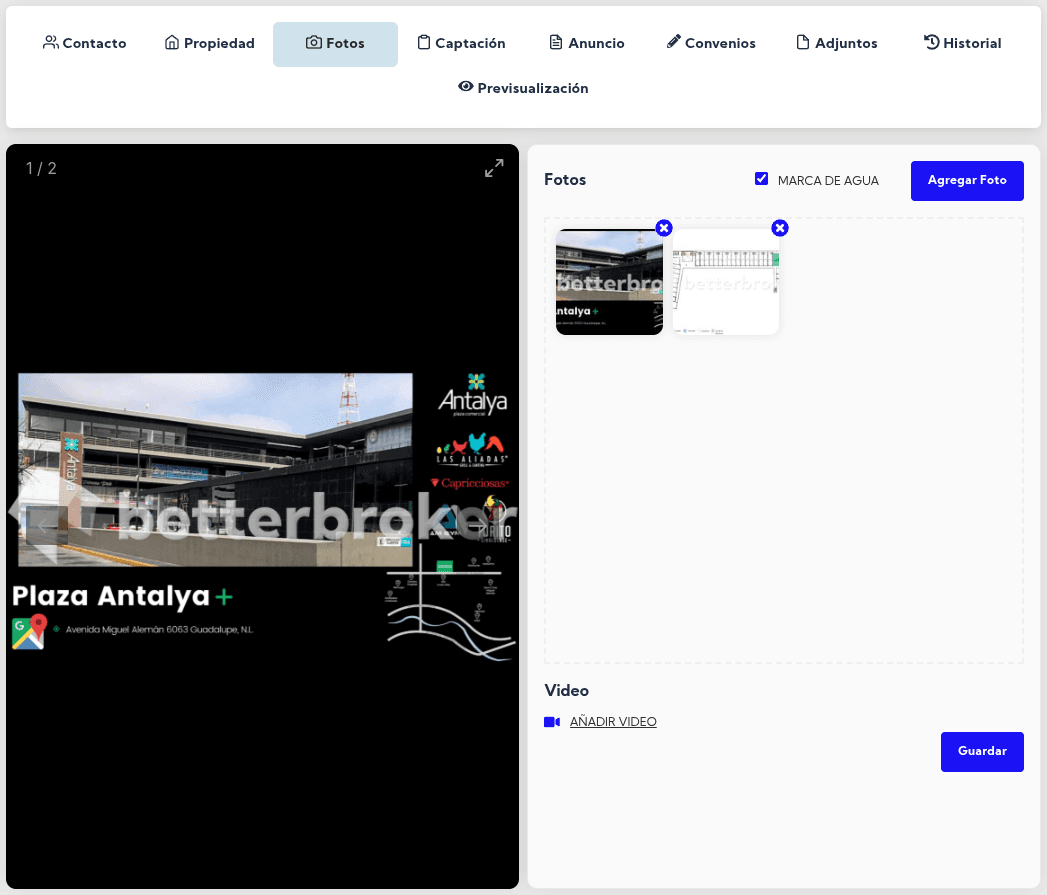Select the building photo thumbnail
Screen dimensions: 1047x895
609,283
